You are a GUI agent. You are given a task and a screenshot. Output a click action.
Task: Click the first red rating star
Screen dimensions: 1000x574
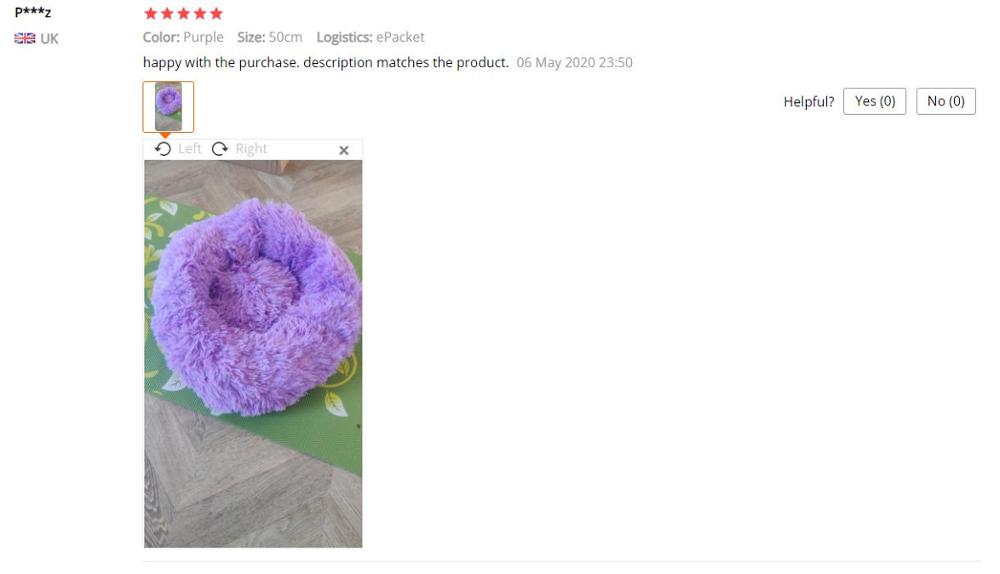click(151, 13)
